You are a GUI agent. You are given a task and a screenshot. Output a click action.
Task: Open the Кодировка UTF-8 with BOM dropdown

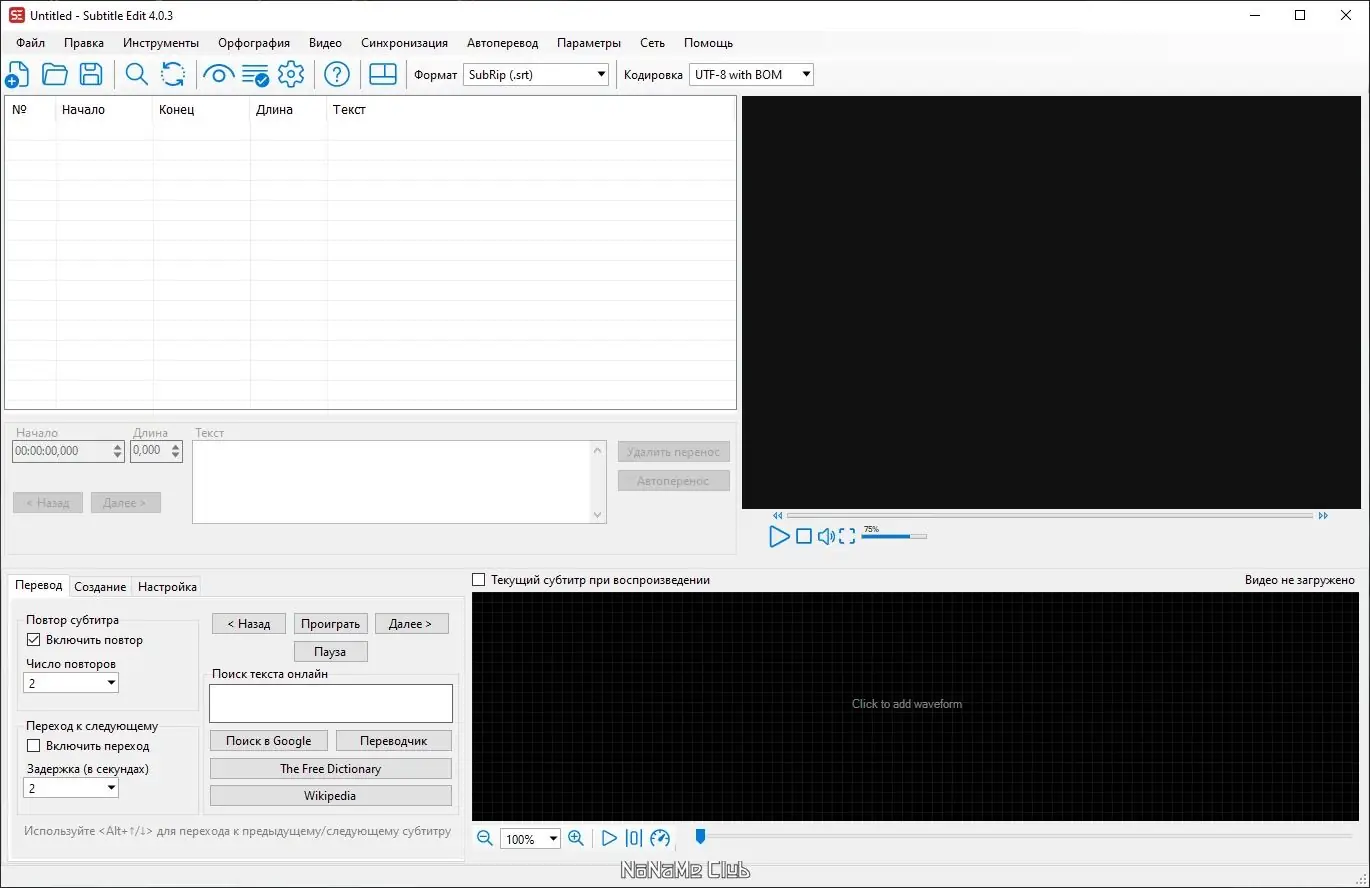[751, 75]
